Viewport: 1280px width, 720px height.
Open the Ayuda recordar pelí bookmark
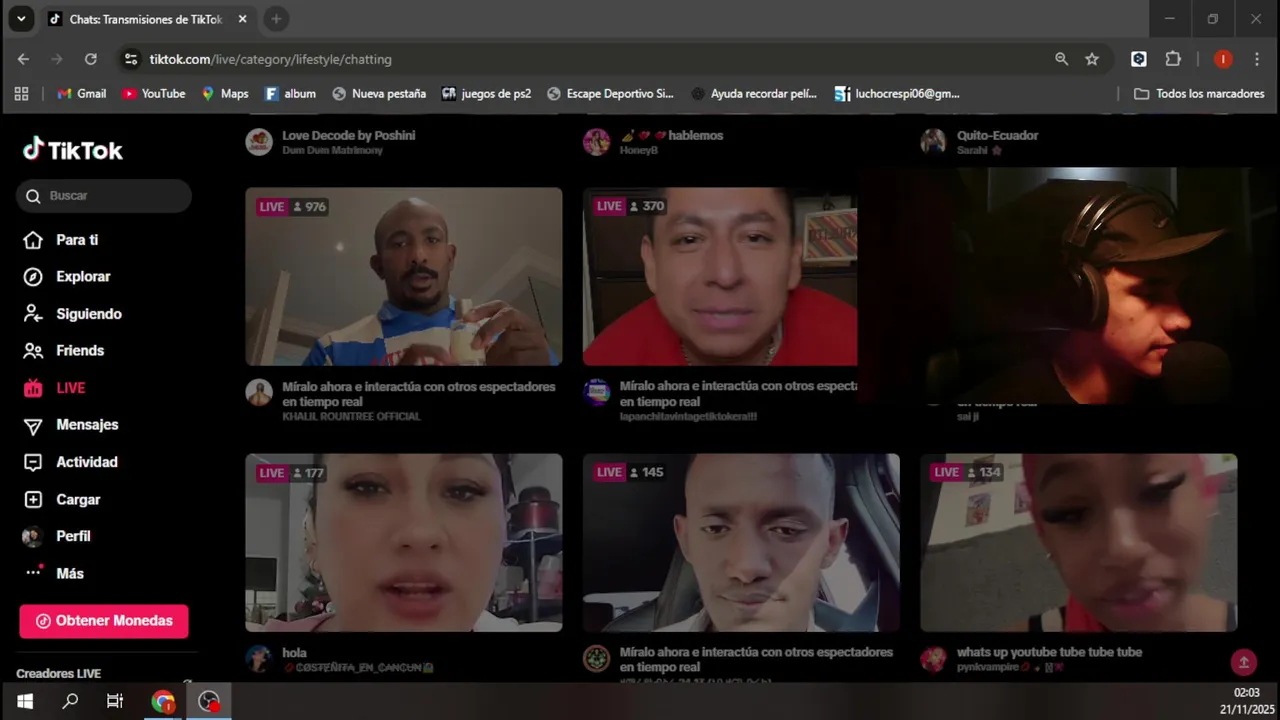[x=754, y=94]
